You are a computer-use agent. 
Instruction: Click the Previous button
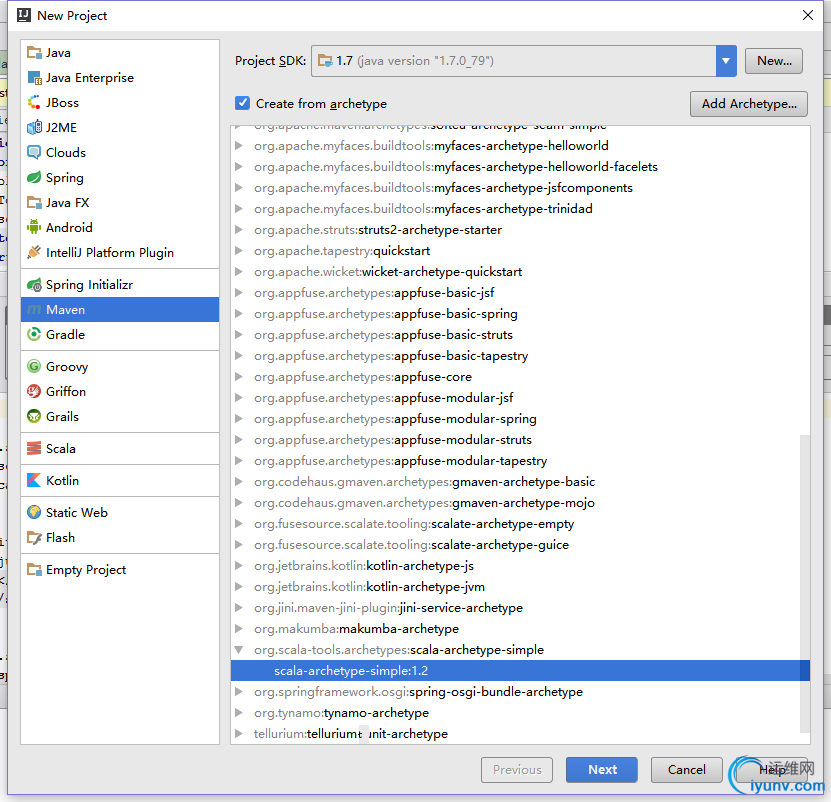517,769
